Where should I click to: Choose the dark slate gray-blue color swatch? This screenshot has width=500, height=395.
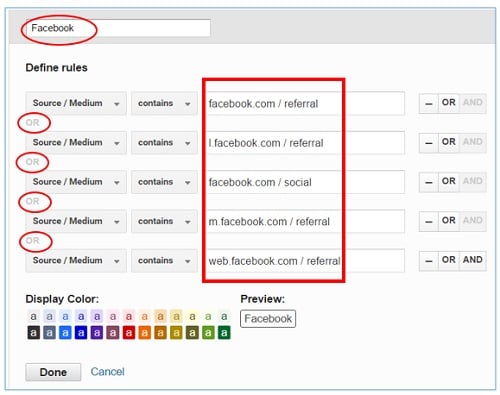coord(49,332)
